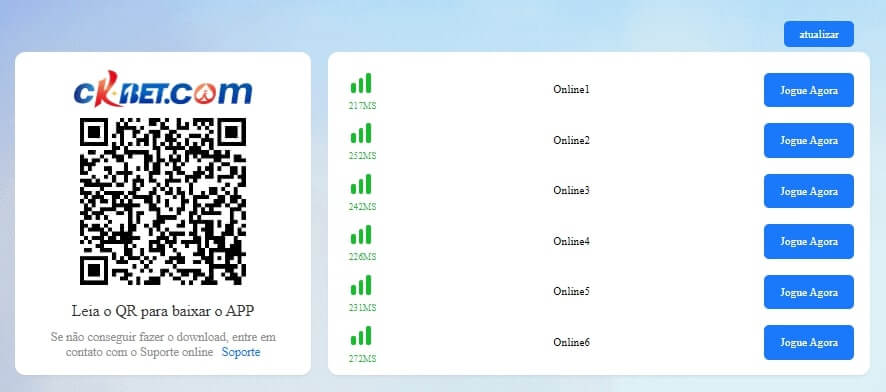Click the signal bars icon for Online5

coord(361,285)
